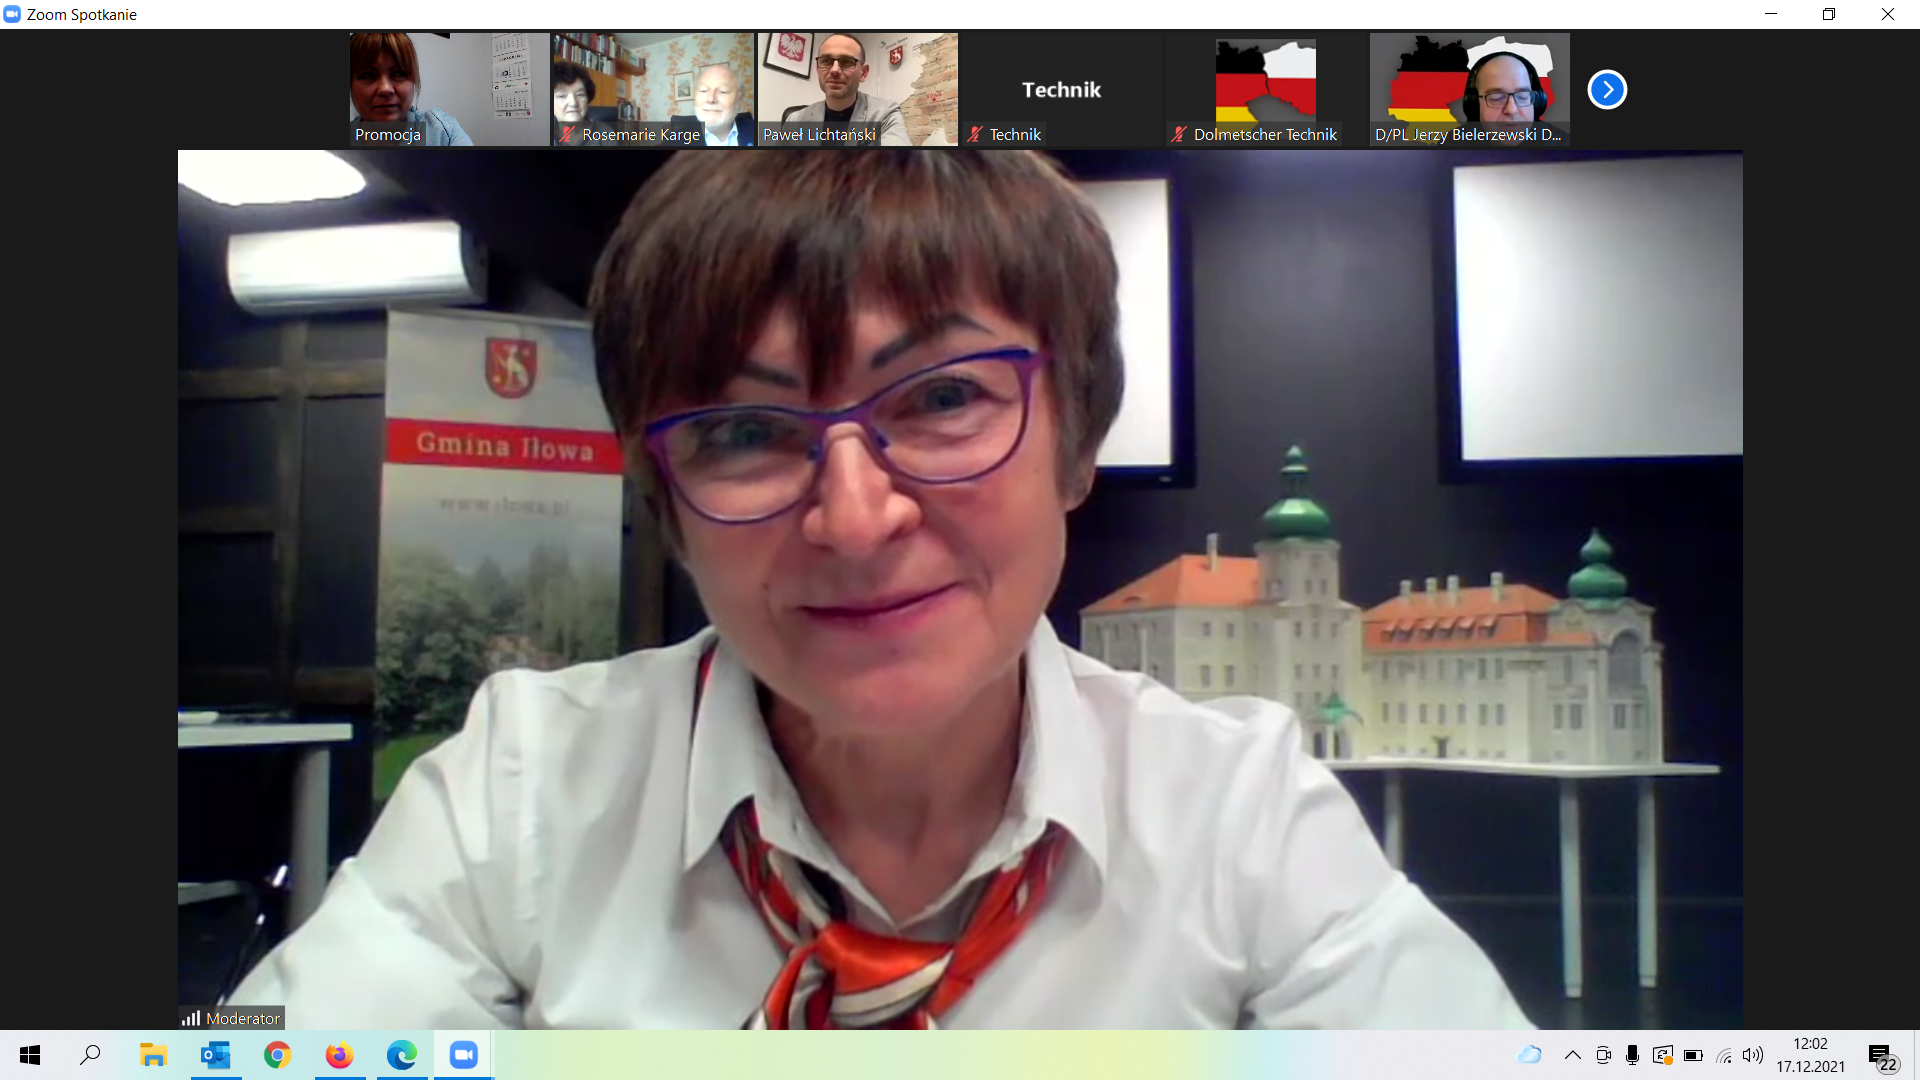Open Microsoft Edge from the taskbar
1920x1080 pixels.
[x=401, y=1055]
